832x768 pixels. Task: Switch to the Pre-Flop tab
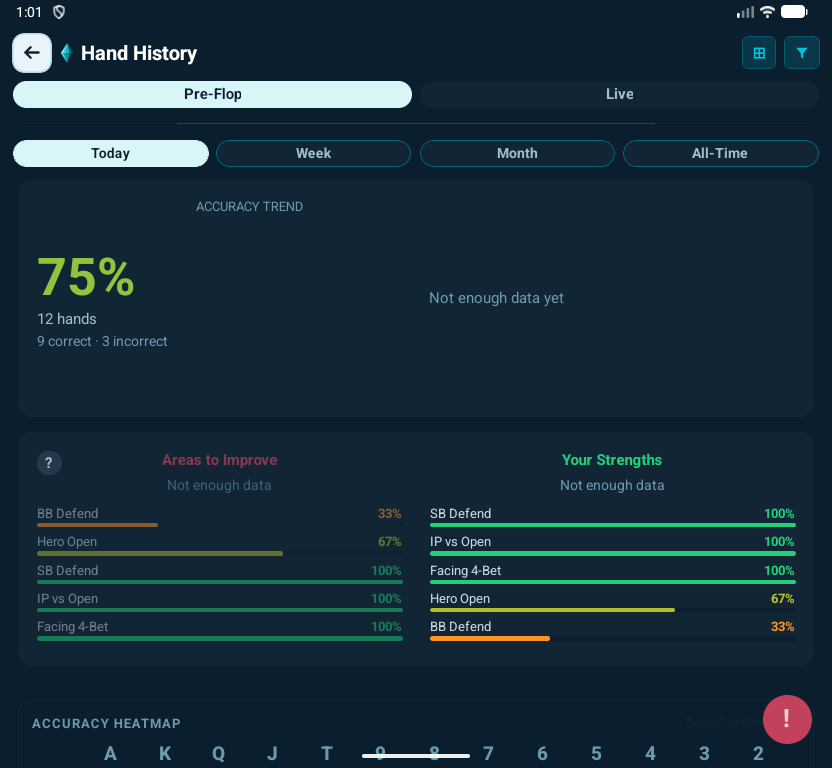212,94
